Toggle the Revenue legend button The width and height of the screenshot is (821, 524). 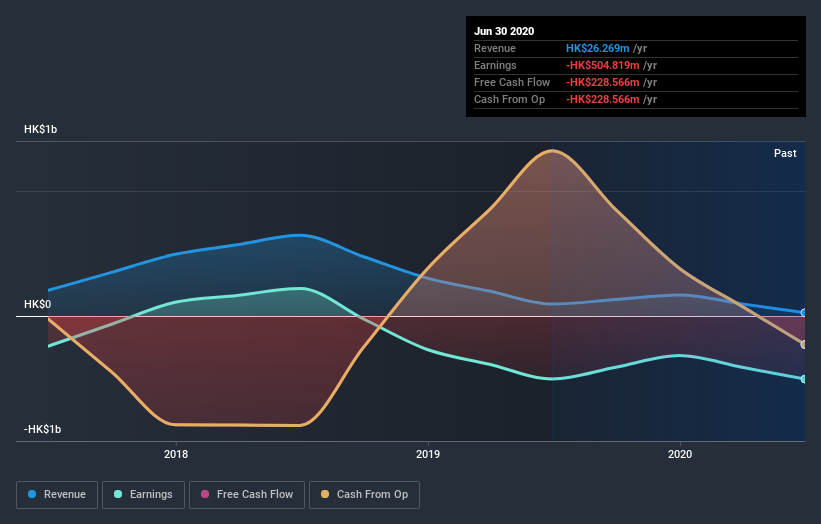(x=57, y=495)
